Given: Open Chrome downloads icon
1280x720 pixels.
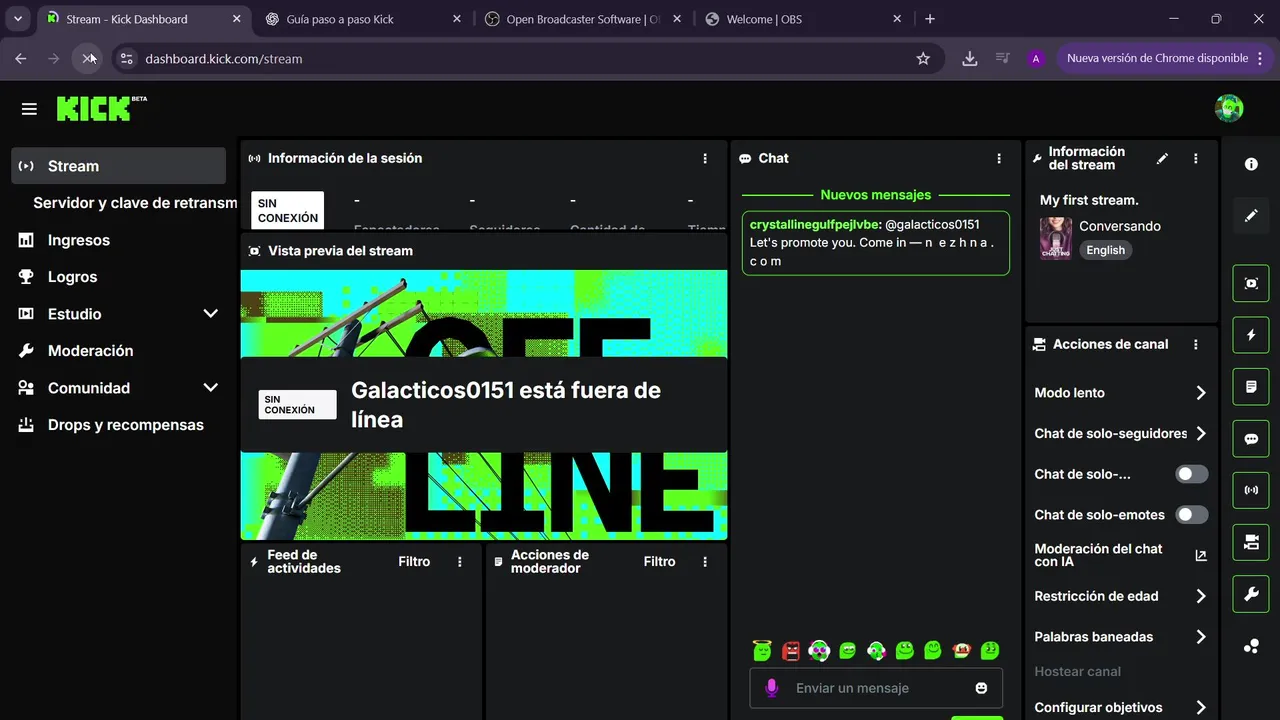Looking at the screenshot, I should click(x=969, y=59).
